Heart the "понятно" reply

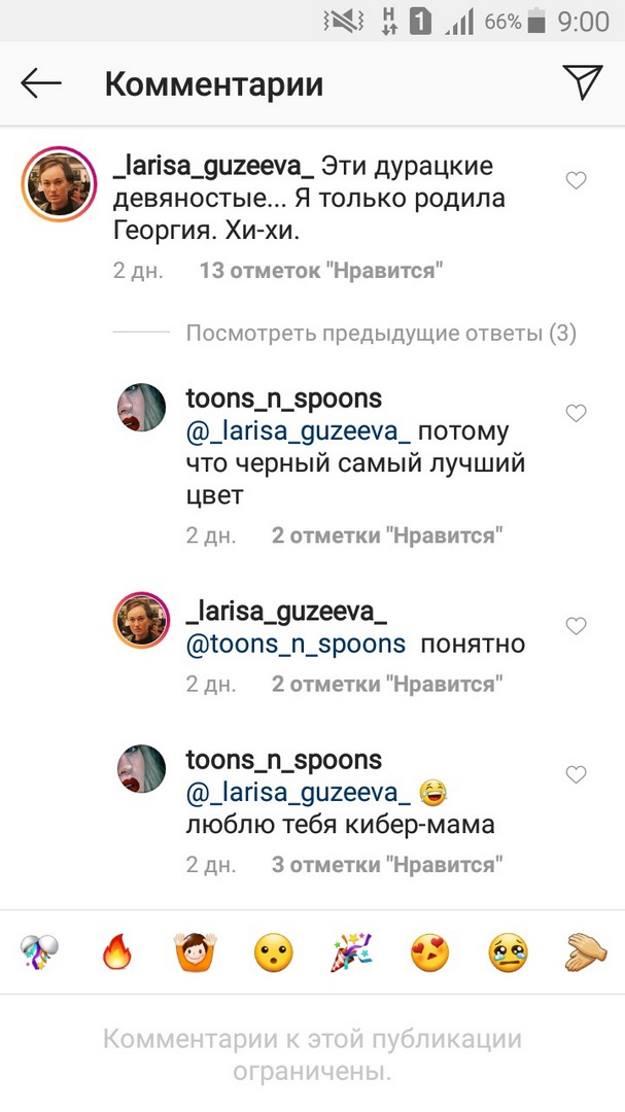[x=576, y=626]
